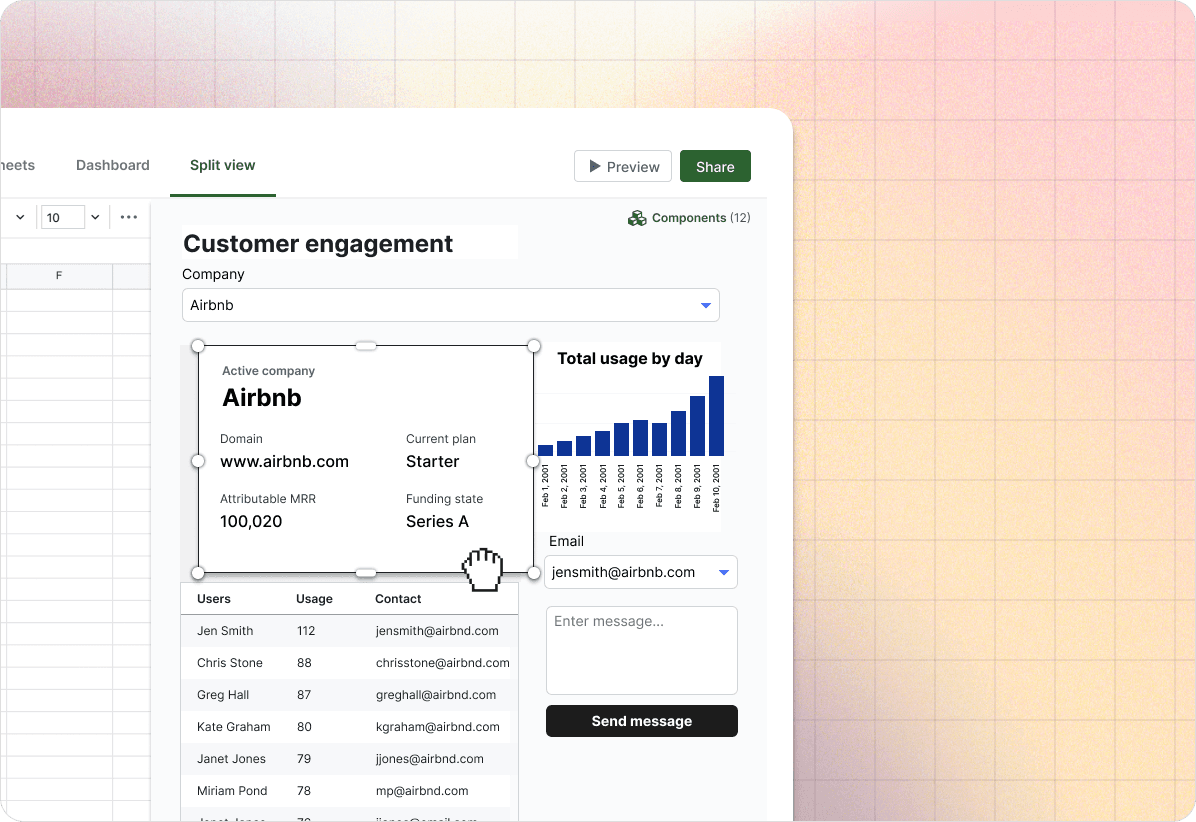Click the jjones@airbnd.com contact cell
1196x822 pixels.
tap(429, 759)
